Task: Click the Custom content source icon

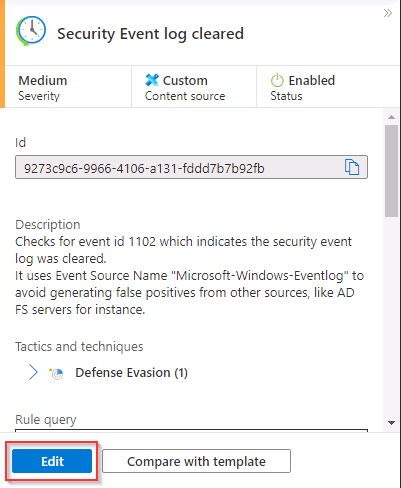Action: (152, 80)
